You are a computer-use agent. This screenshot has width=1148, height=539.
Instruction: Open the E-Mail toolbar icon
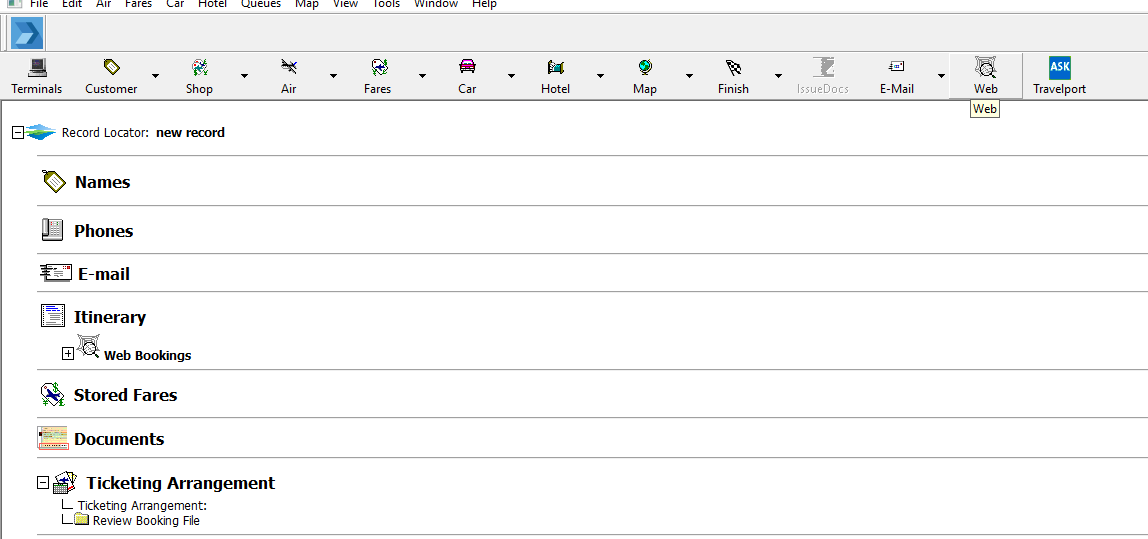tap(896, 67)
